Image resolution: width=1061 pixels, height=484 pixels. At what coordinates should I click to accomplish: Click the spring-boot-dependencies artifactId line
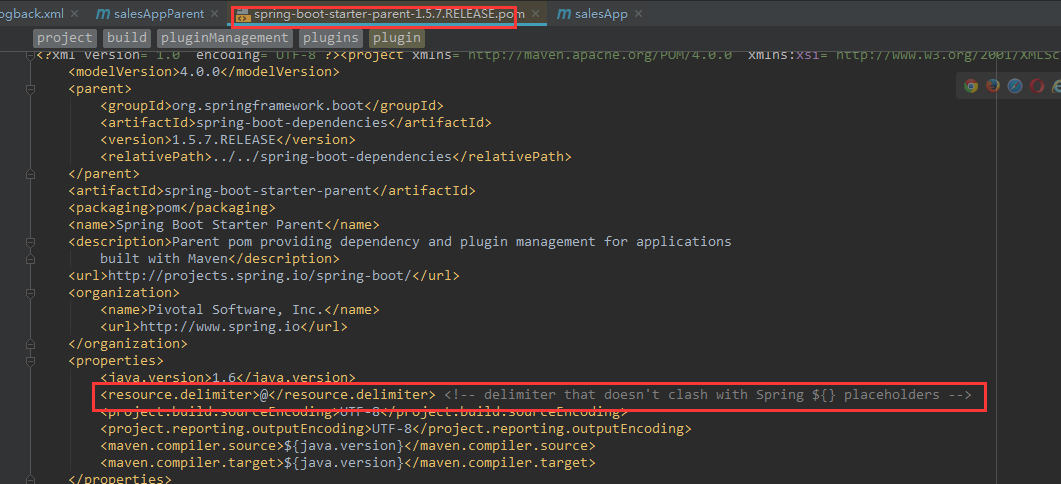296,123
